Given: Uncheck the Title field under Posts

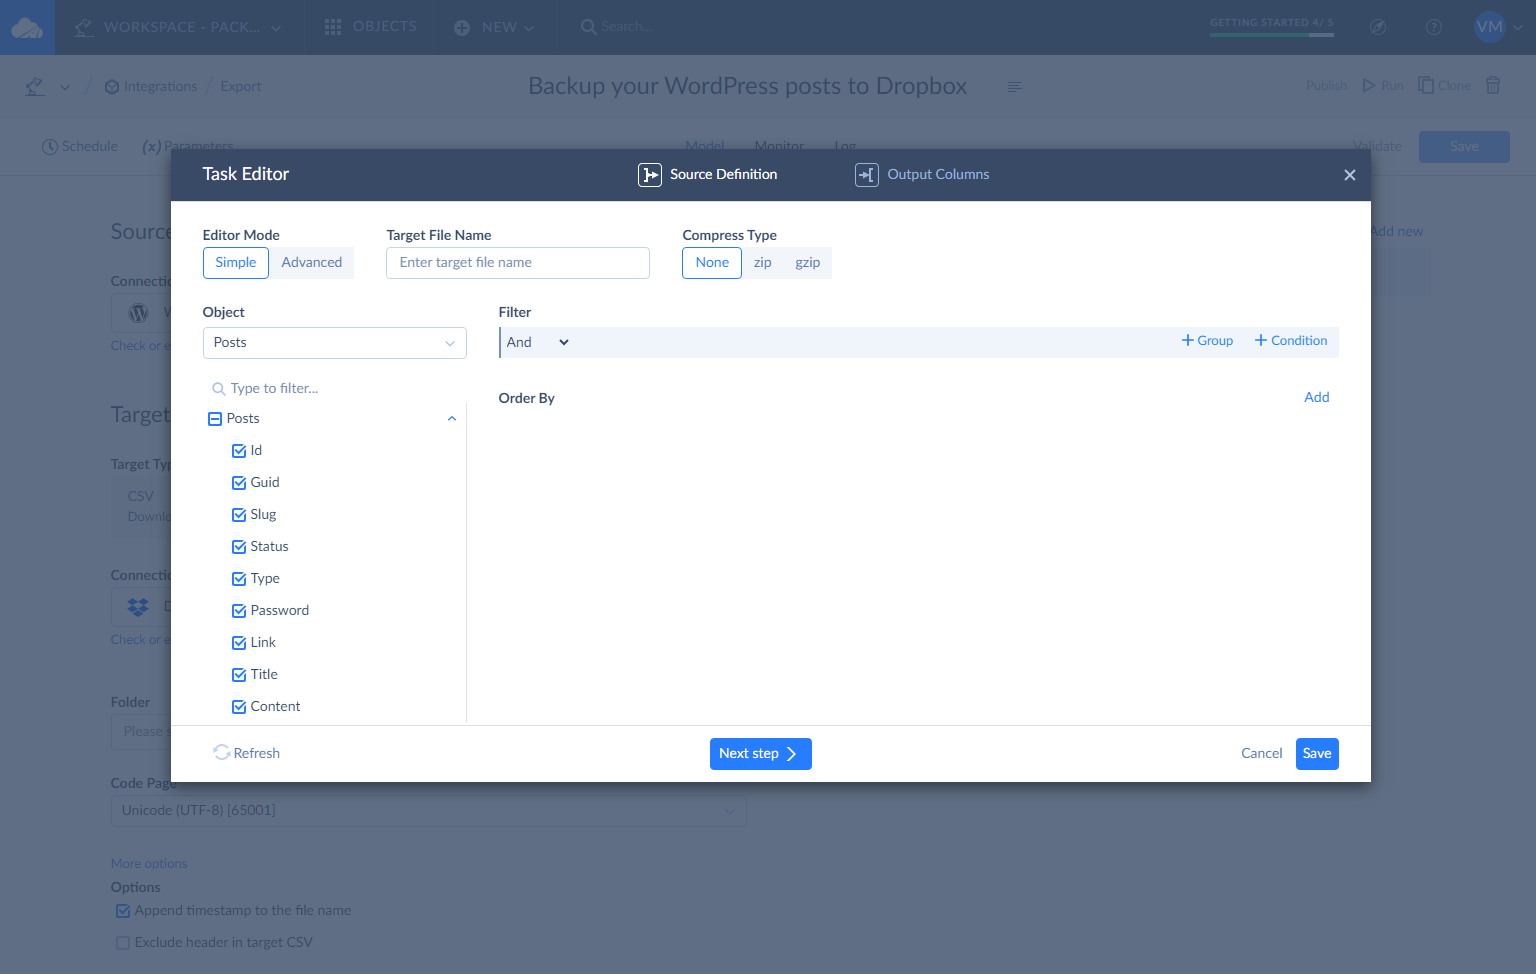Looking at the screenshot, I should pyautogui.click(x=238, y=674).
